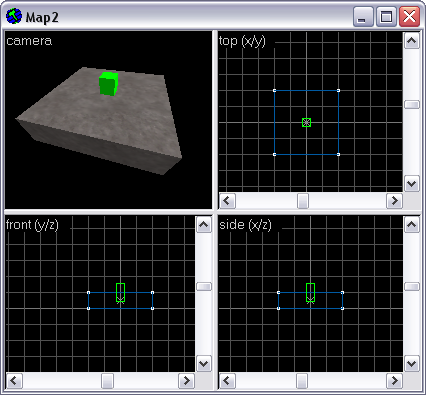
Task: Click the side view horizontal scrollbar thumb
Action: (302, 381)
